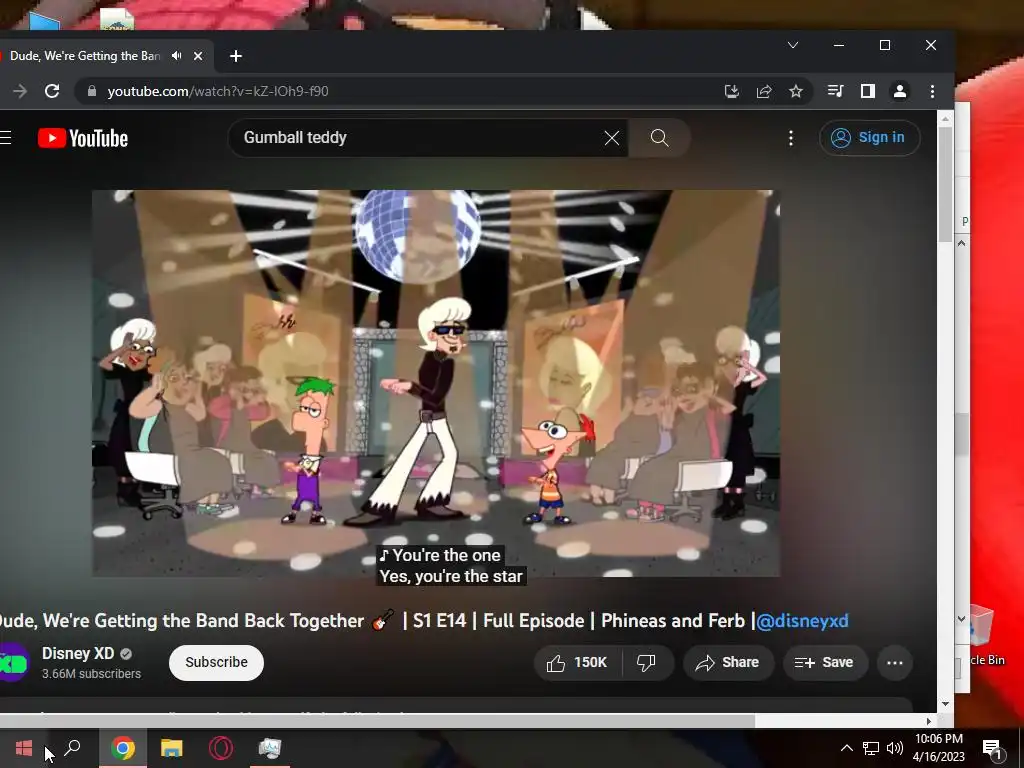1024x768 pixels.
Task: Open YouTube guide hamburger menu
Action: pyautogui.click(x=6, y=138)
